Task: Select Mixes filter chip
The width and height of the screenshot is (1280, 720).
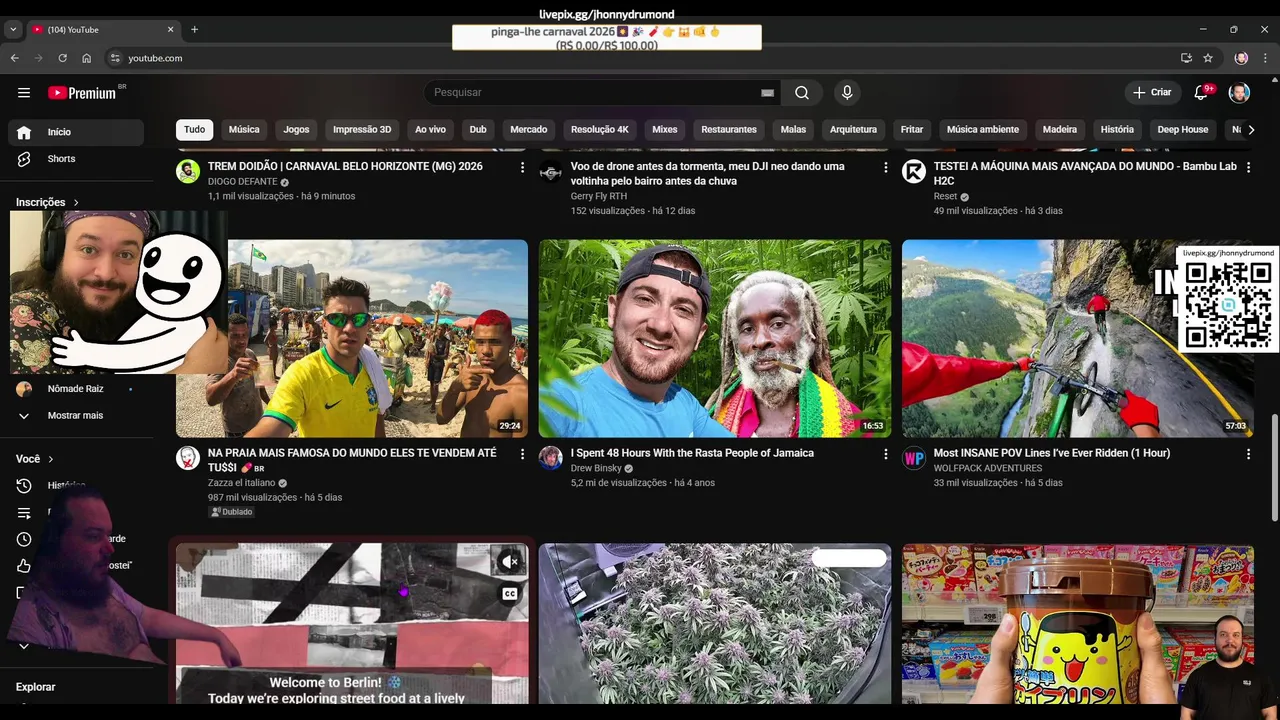Action: pyautogui.click(x=665, y=130)
